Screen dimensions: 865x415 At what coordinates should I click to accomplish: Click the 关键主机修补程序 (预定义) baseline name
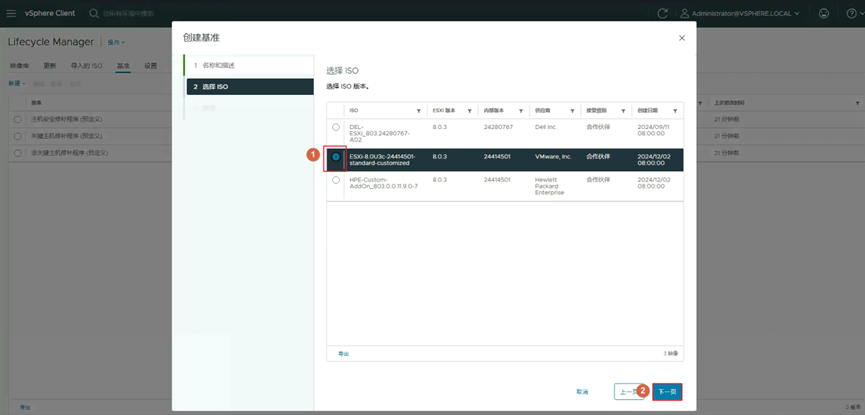[67, 136]
